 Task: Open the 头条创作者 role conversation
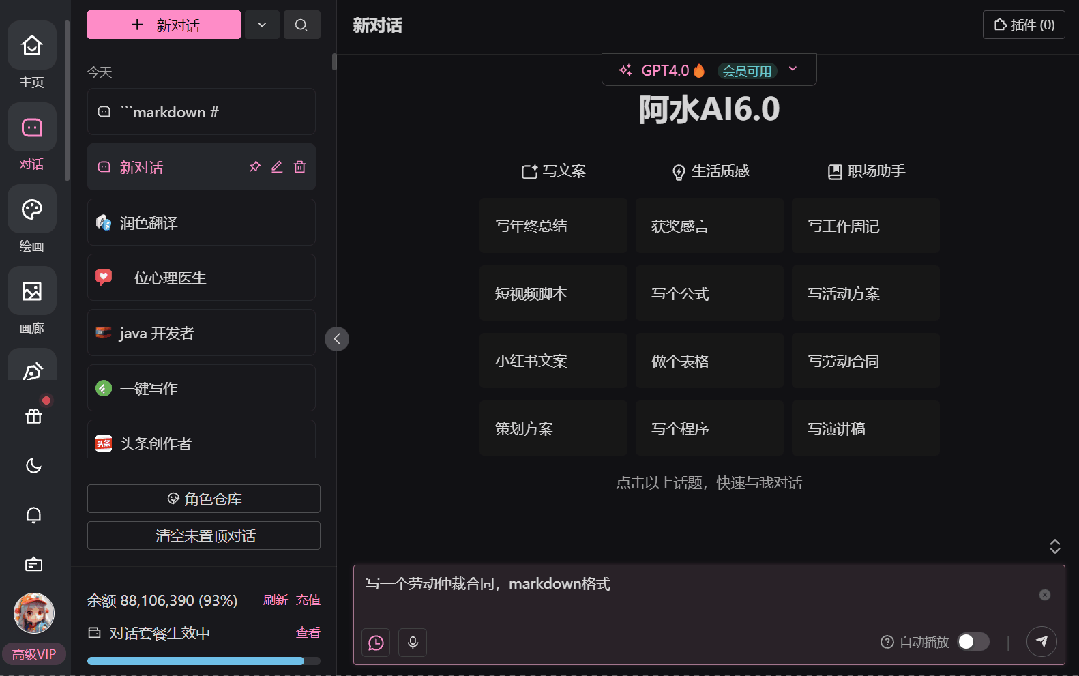pyautogui.click(x=201, y=441)
